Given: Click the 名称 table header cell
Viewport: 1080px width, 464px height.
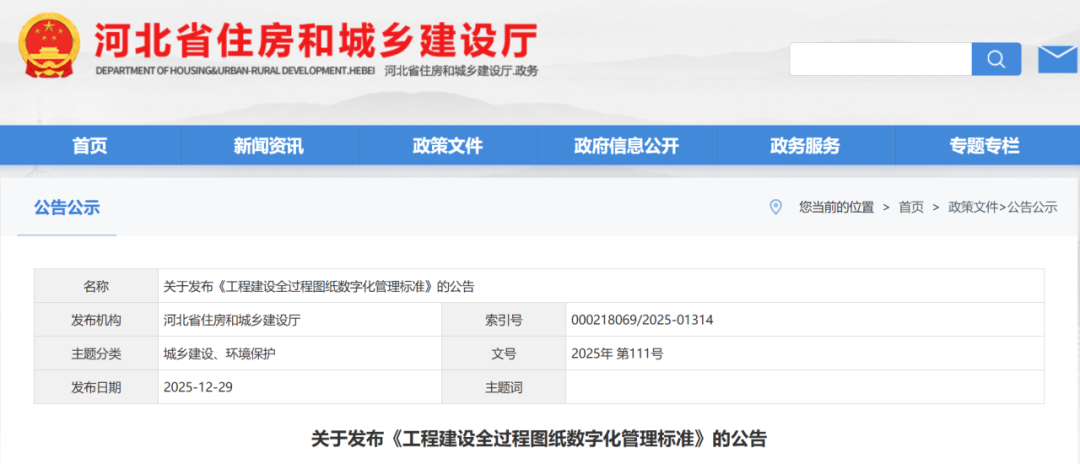Looking at the screenshot, I should coord(96,286).
